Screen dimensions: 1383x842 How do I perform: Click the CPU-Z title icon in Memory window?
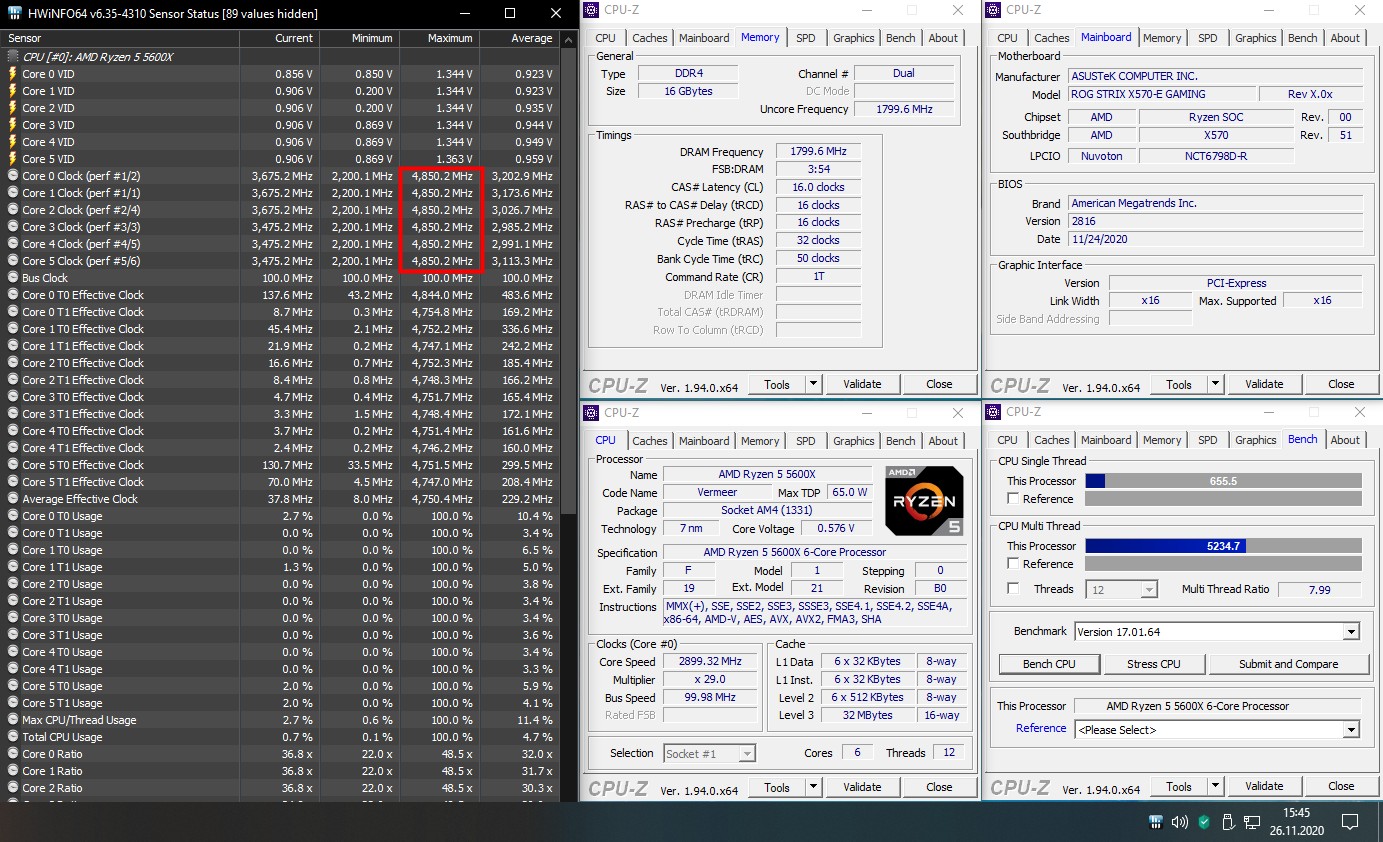pos(592,10)
